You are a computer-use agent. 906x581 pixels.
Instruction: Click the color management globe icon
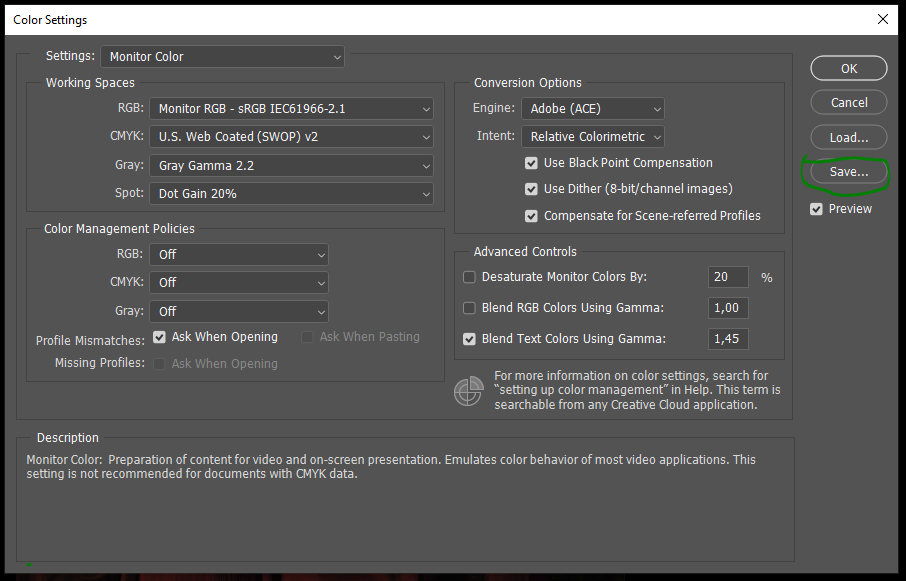[468, 391]
